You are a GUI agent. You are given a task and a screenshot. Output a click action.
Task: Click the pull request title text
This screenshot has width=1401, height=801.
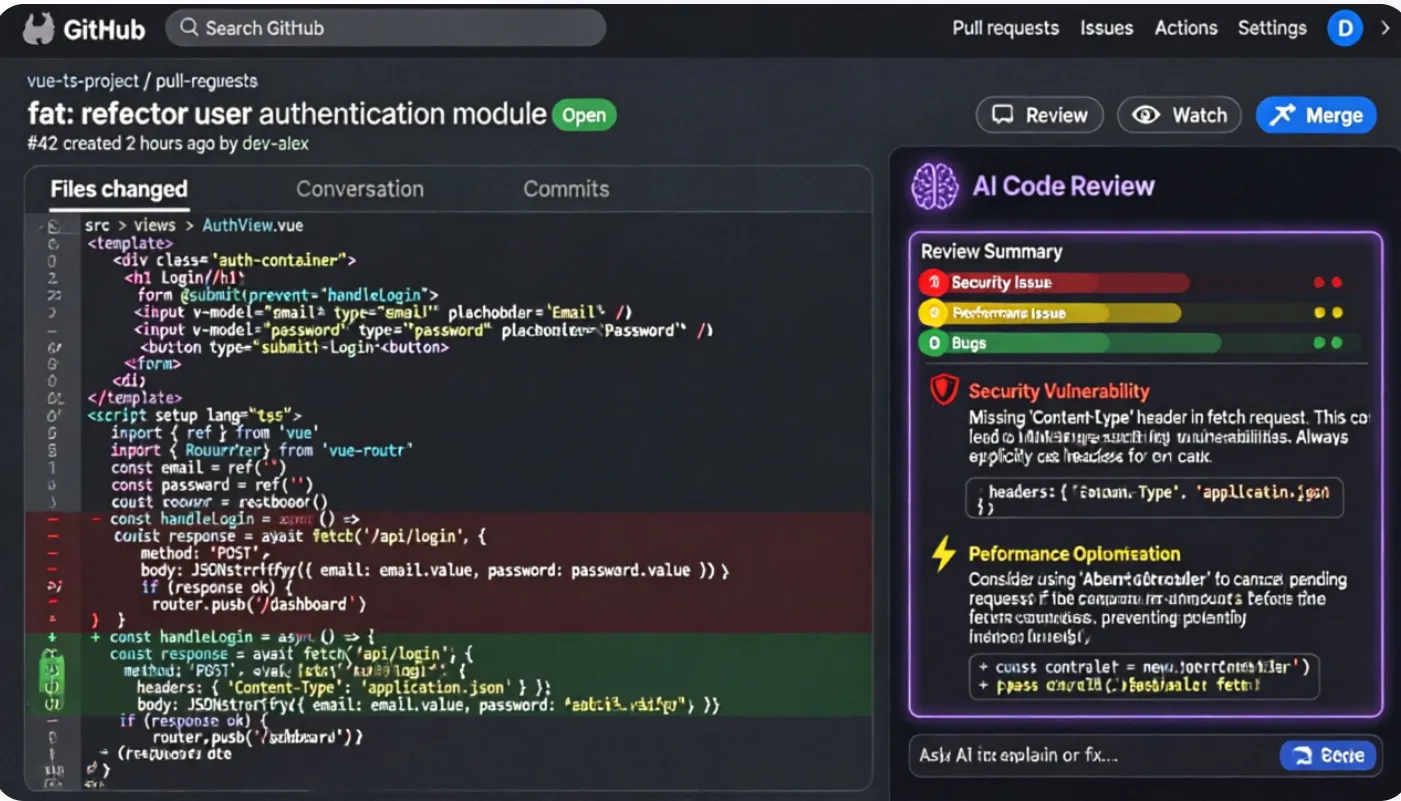287,114
